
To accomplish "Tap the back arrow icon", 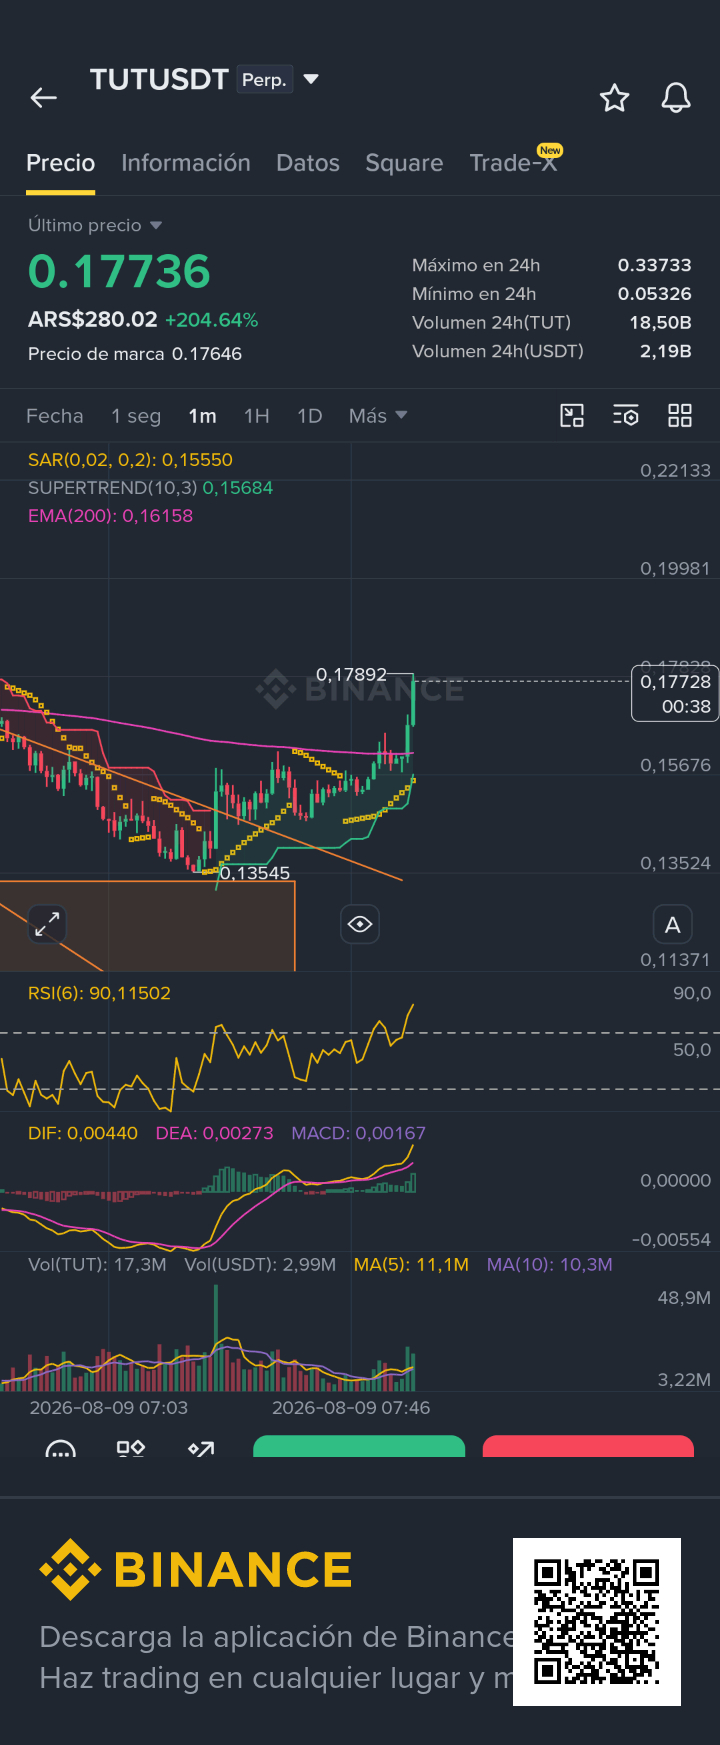I will pos(44,97).
